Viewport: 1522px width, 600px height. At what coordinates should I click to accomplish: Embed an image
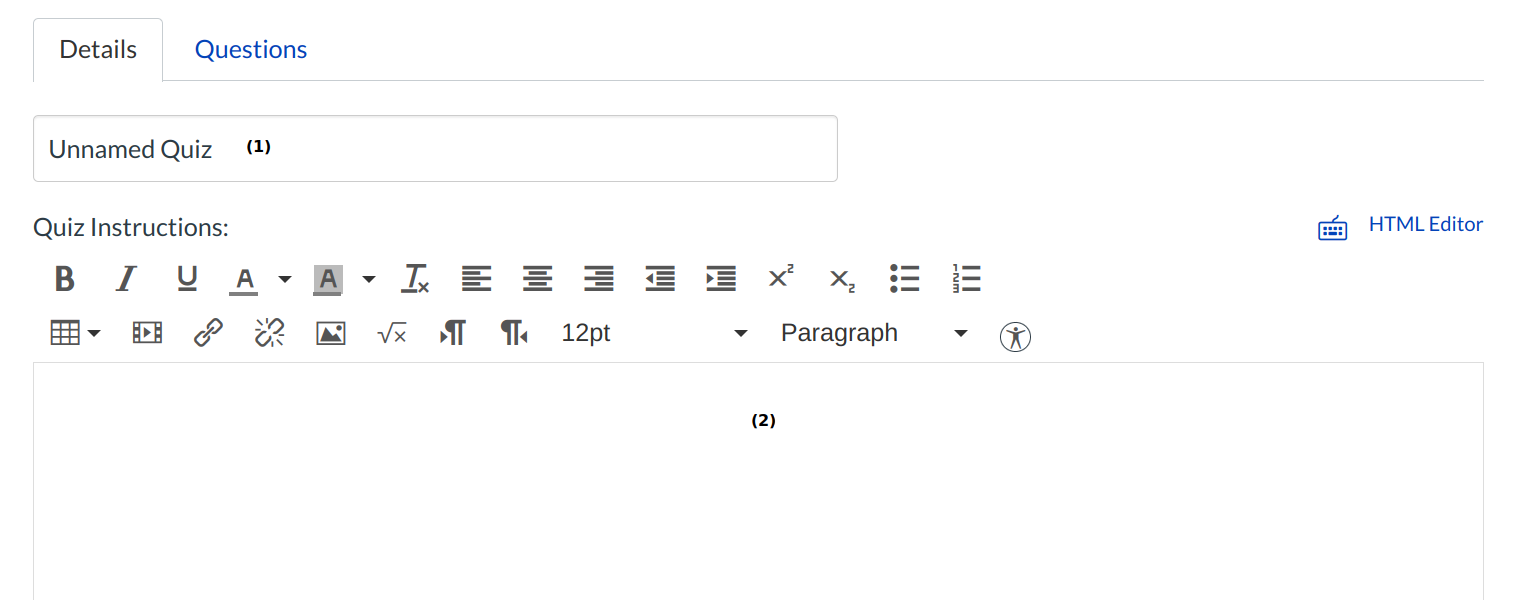(x=331, y=333)
